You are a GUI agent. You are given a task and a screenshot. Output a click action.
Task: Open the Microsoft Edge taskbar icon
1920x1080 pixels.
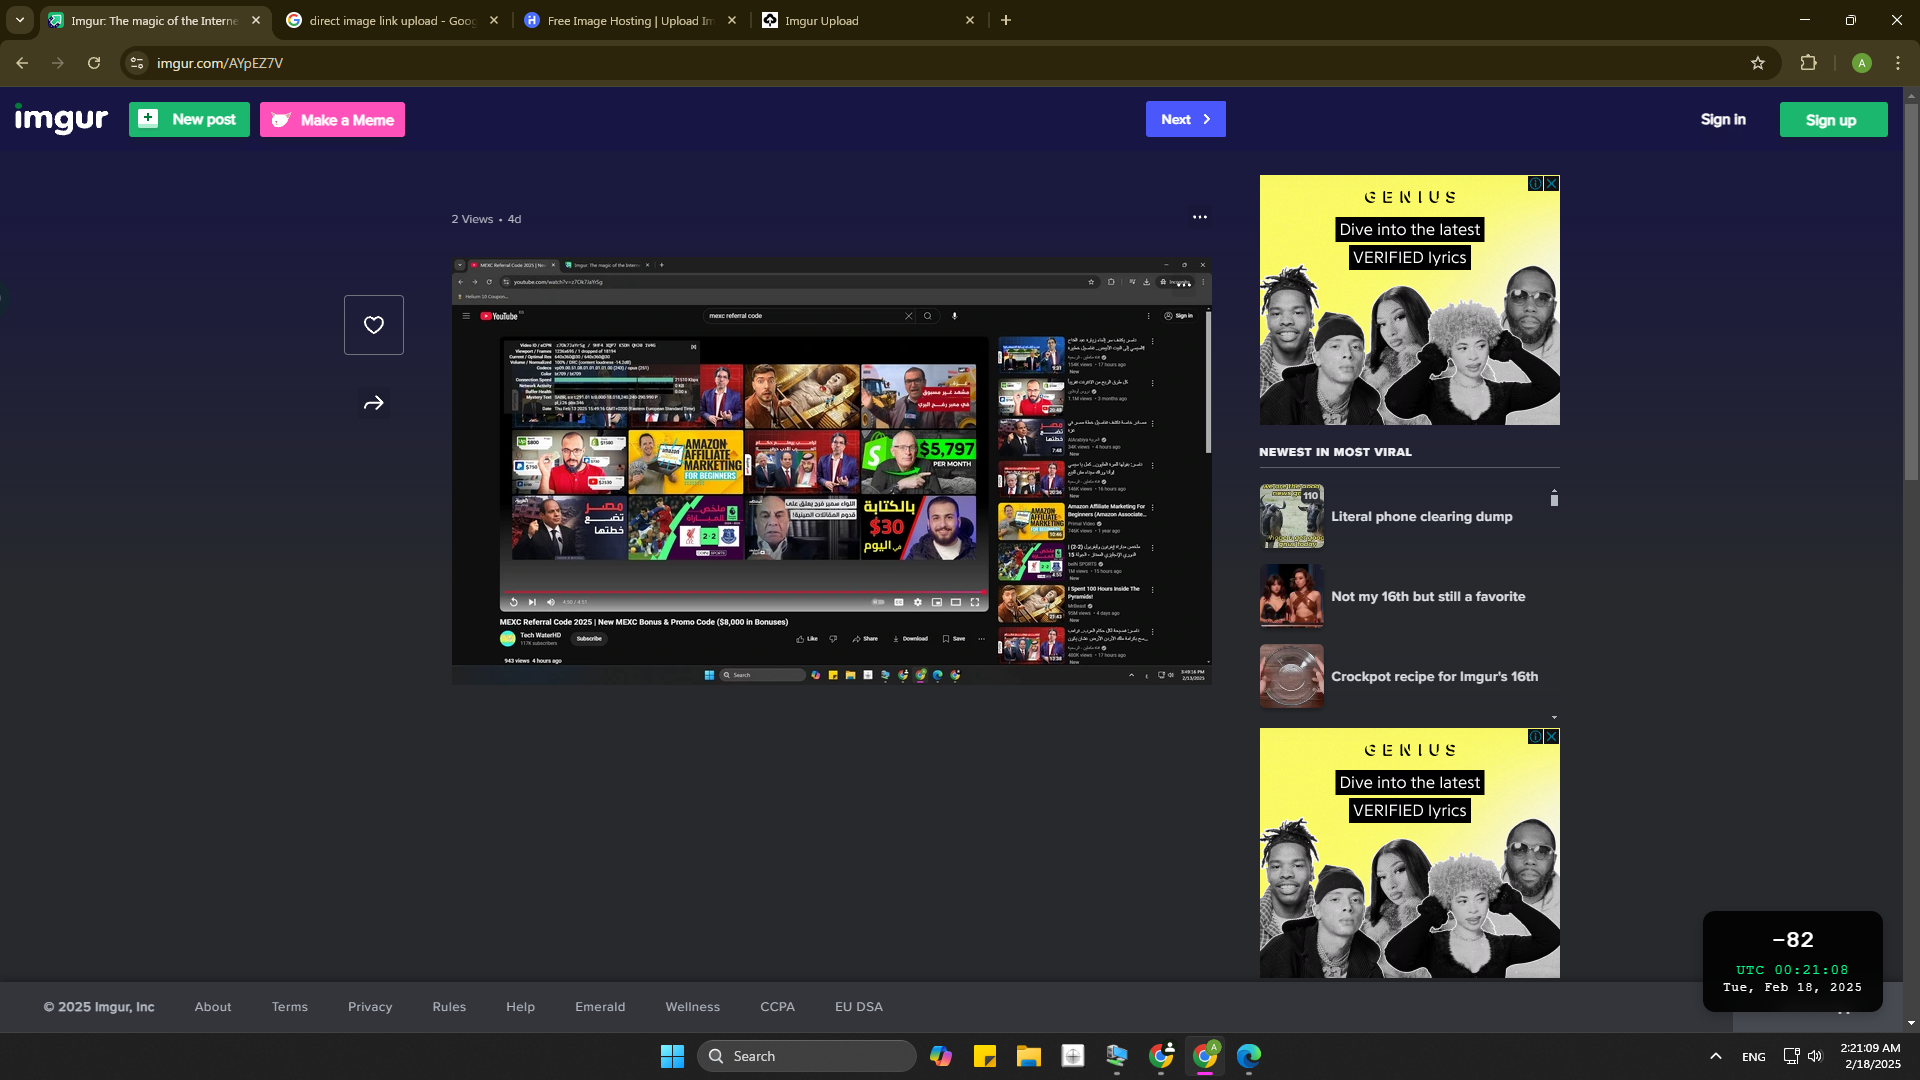(1248, 1056)
